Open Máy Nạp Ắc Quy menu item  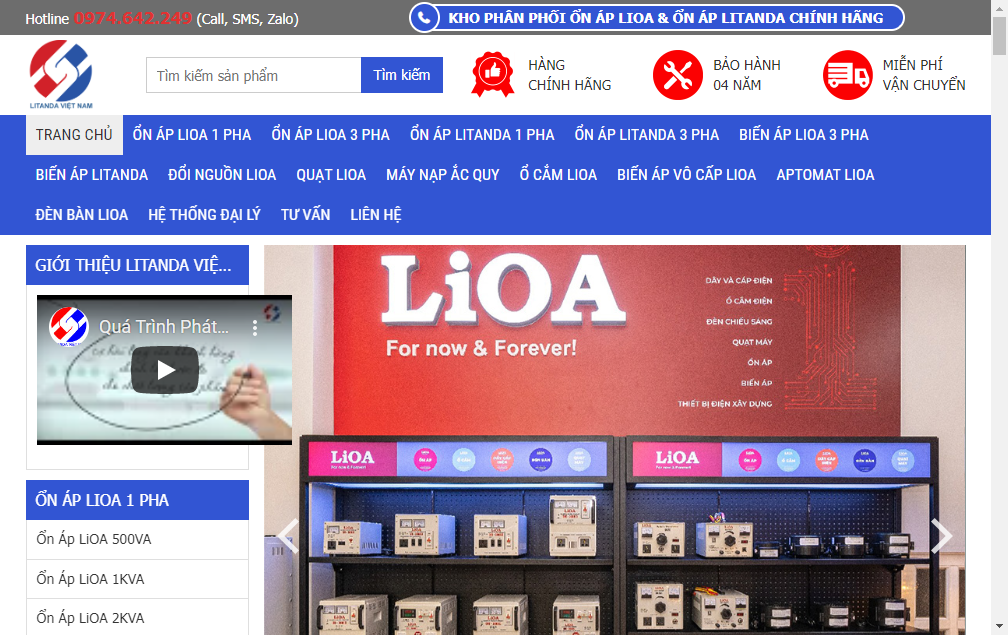point(442,175)
